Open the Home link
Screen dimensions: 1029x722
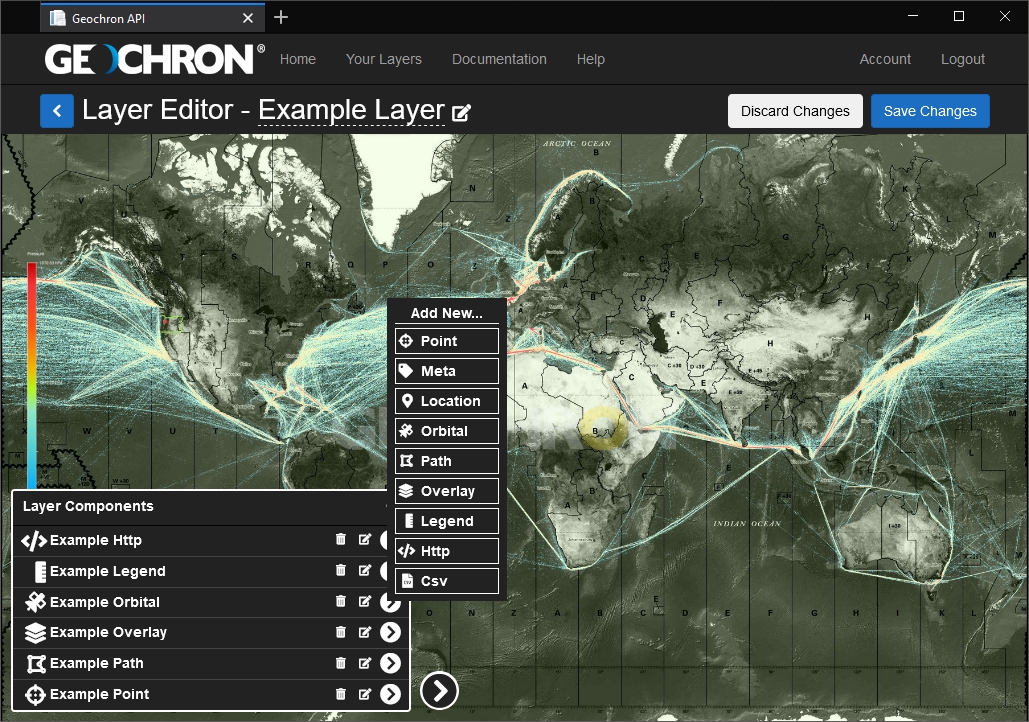point(298,59)
